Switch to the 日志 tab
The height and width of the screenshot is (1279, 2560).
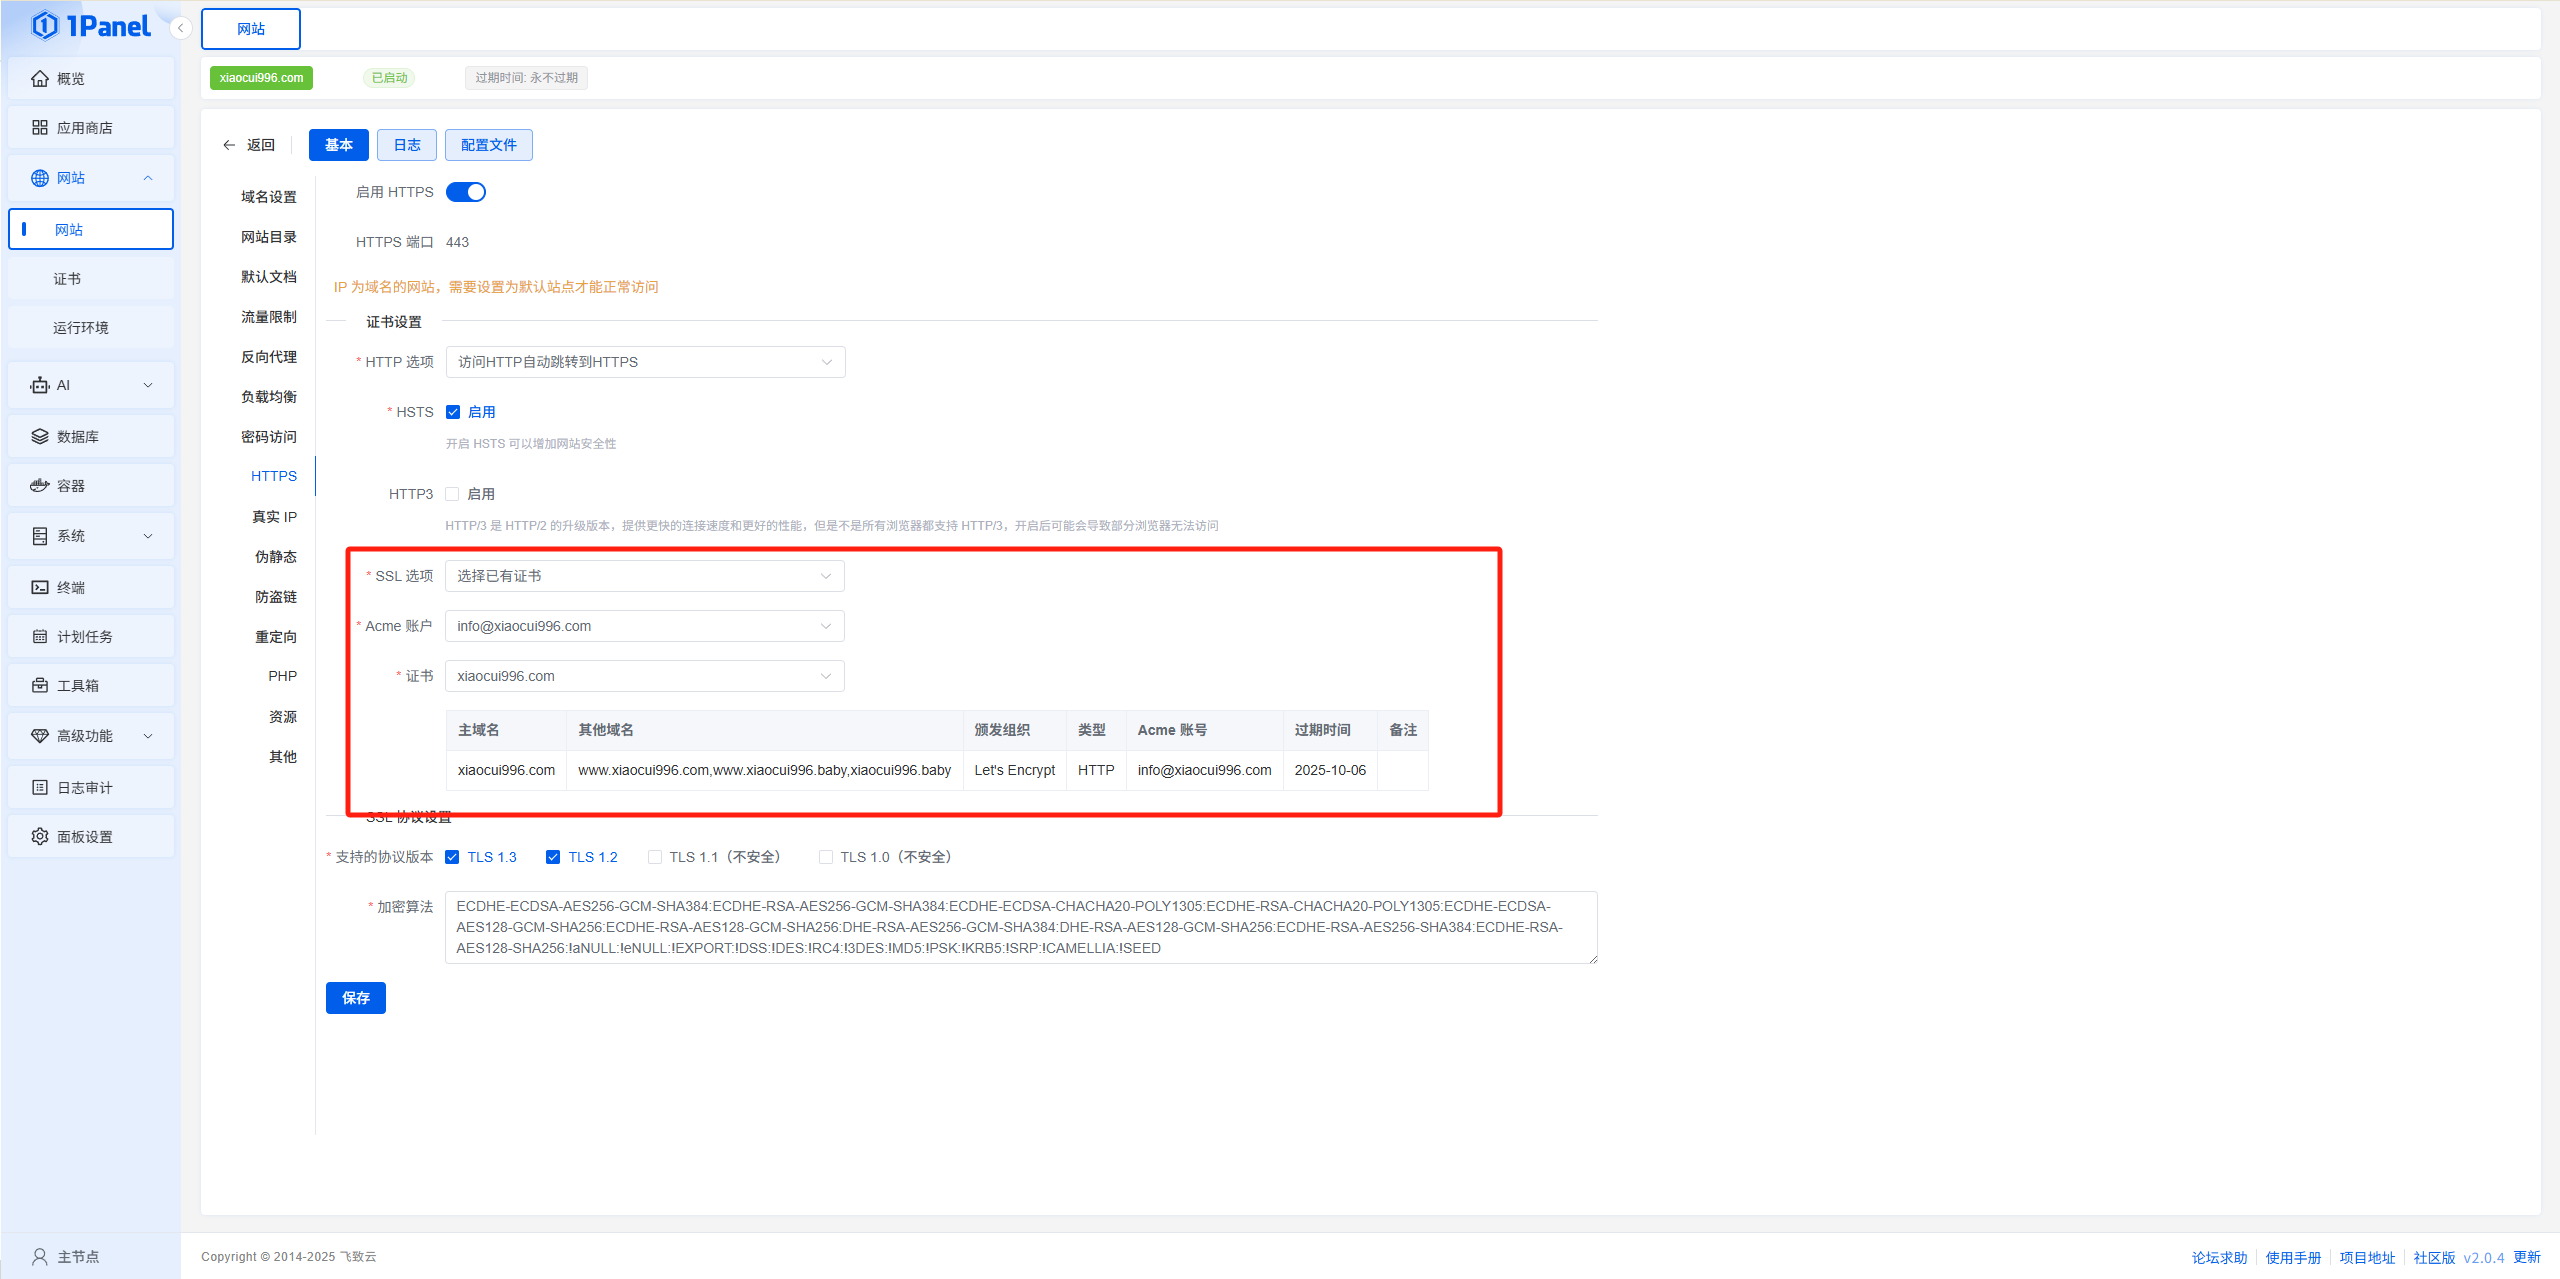click(x=407, y=145)
